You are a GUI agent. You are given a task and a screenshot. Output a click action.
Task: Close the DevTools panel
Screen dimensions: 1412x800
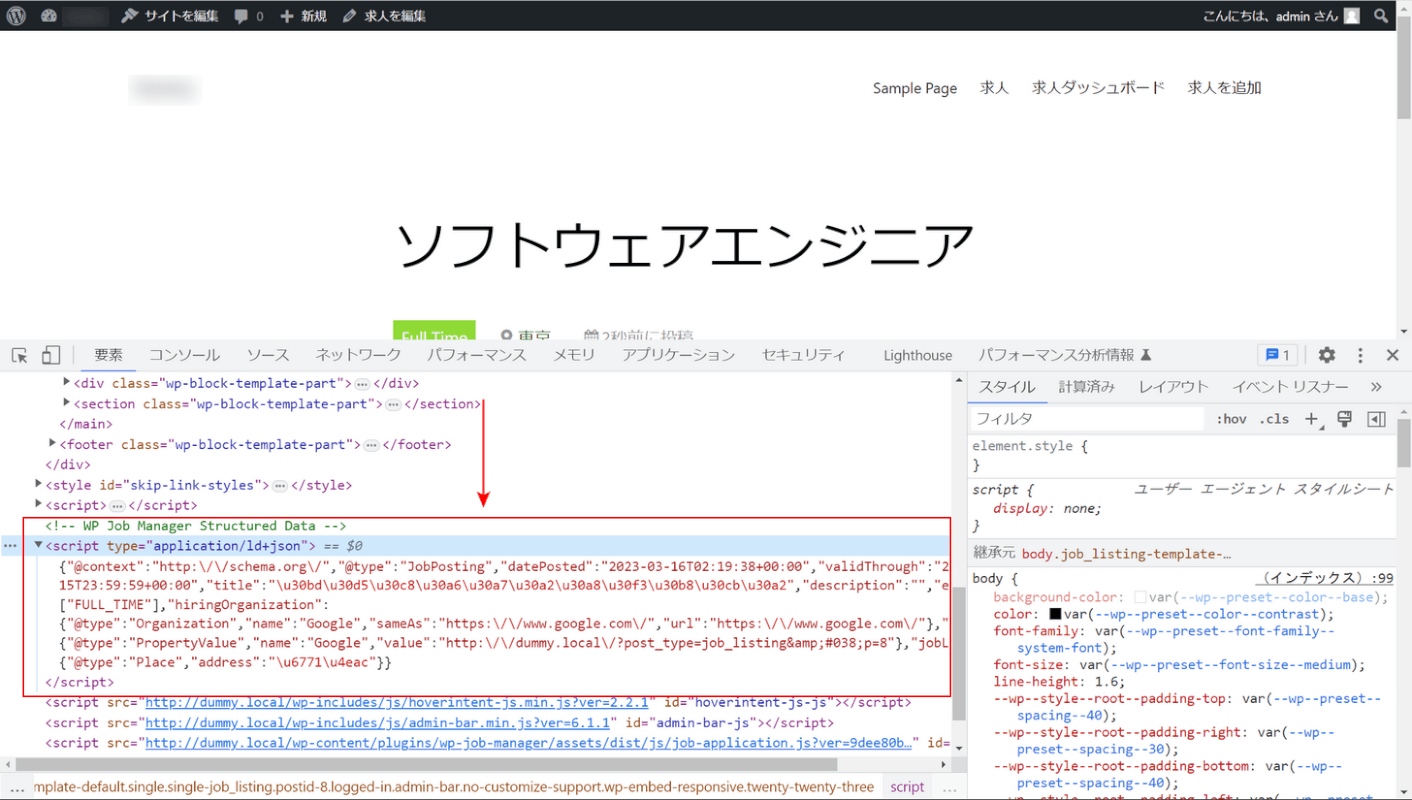tap(1392, 355)
